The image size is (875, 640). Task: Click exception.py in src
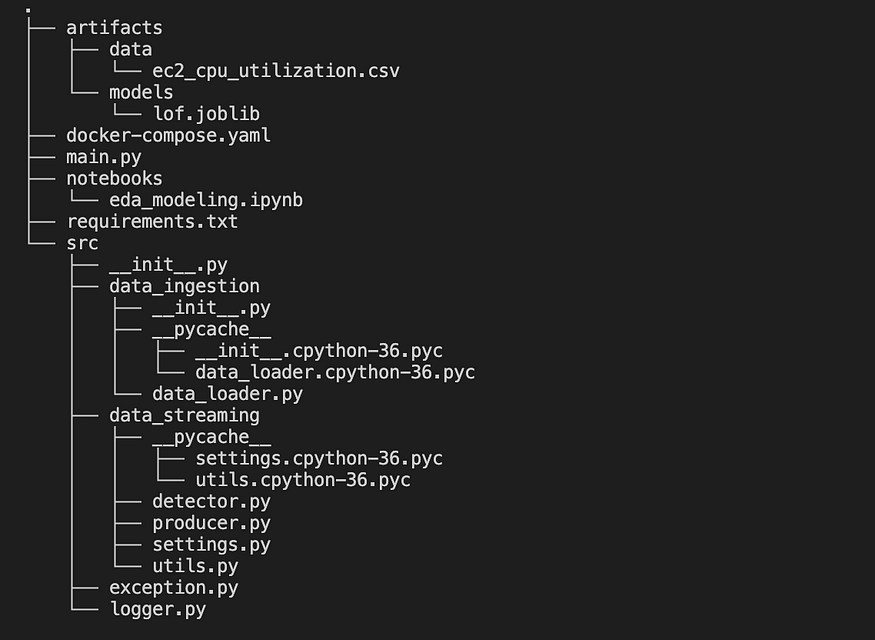pyautogui.click(x=173, y=587)
